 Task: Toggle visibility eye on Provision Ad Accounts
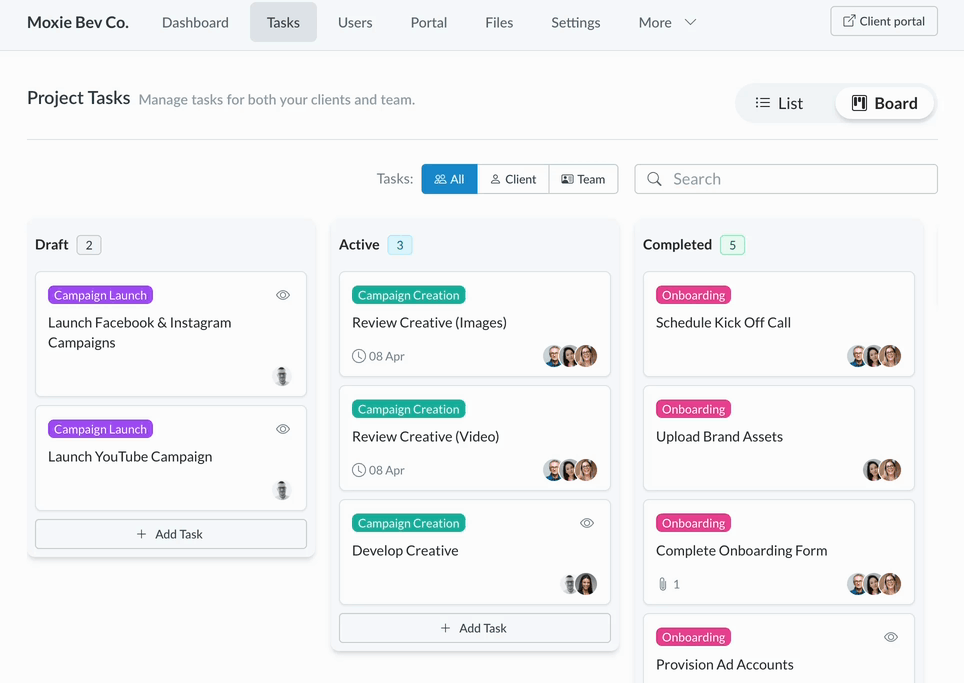tap(891, 637)
